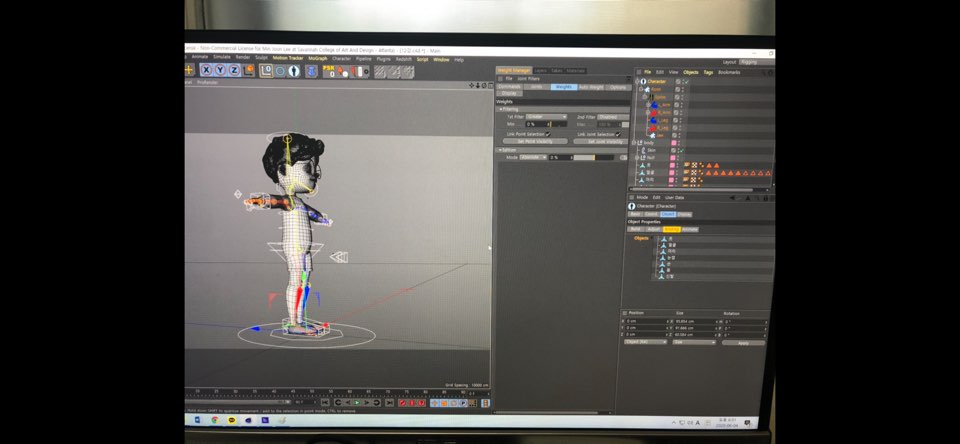Open 1st Filter dropdown
This screenshot has width=960, height=444.
(x=547, y=117)
